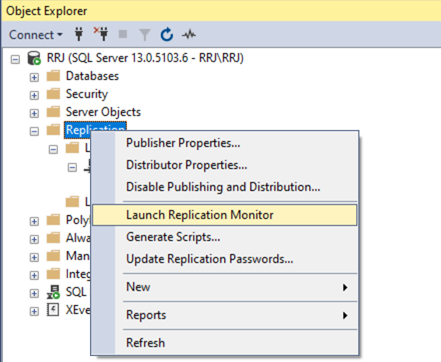This screenshot has width=441, height=362.
Task: Click the first subfolder icon under Replication
Action: pyautogui.click(x=72, y=148)
